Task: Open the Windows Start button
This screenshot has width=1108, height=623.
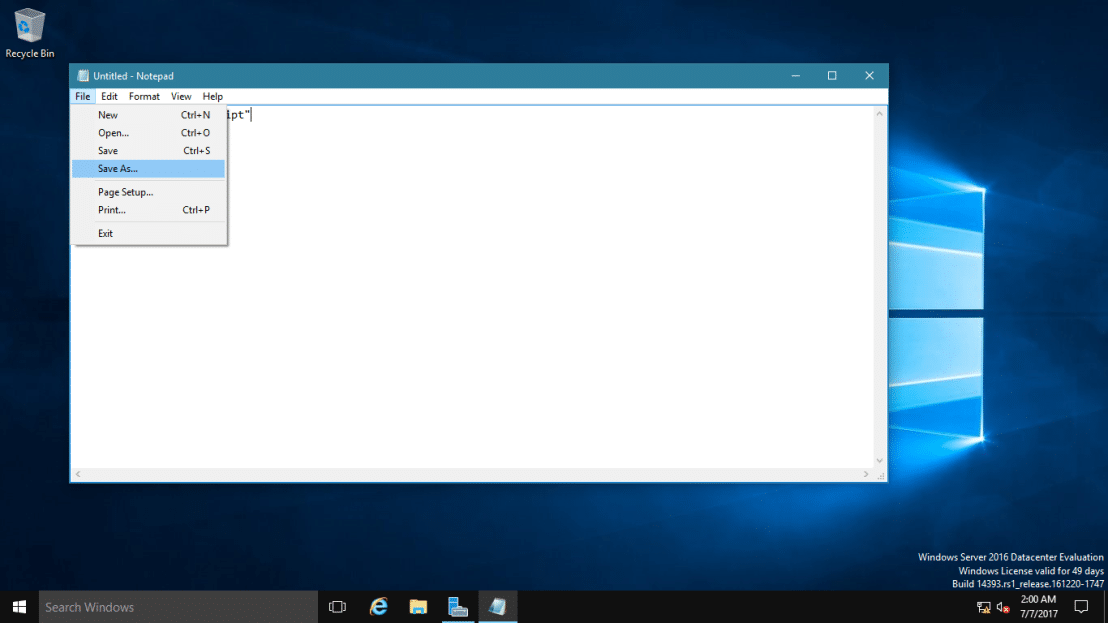Action: click(19, 607)
